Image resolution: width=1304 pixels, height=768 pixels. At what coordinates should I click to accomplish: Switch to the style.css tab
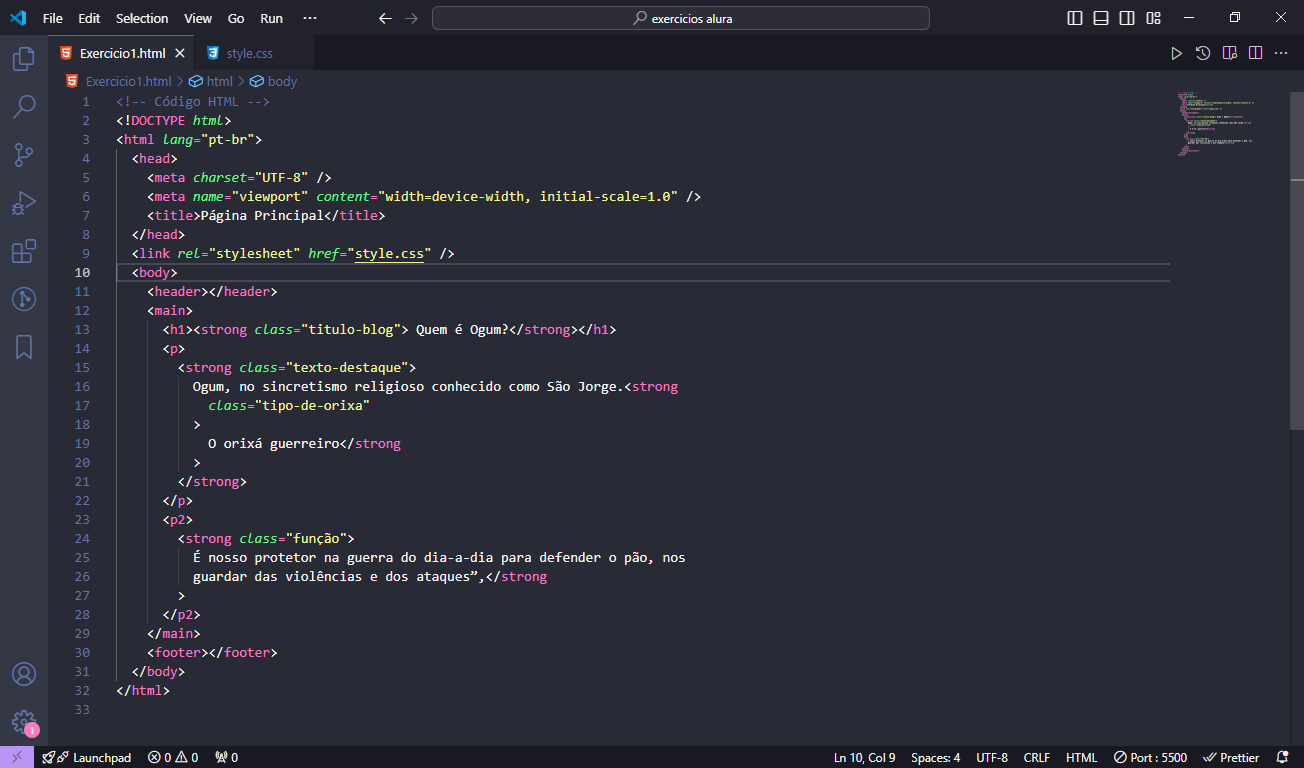[x=249, y=53]
